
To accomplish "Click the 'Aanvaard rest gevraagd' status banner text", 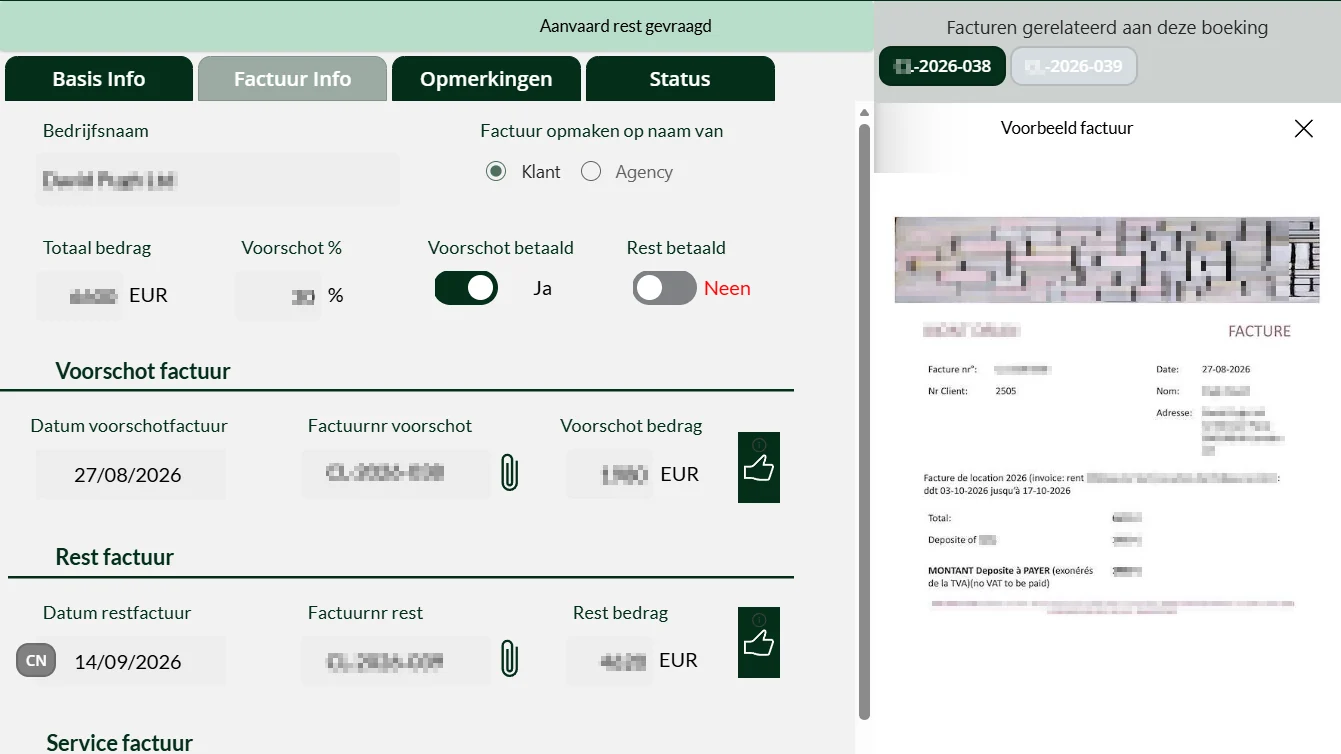I will coord(626,26).
